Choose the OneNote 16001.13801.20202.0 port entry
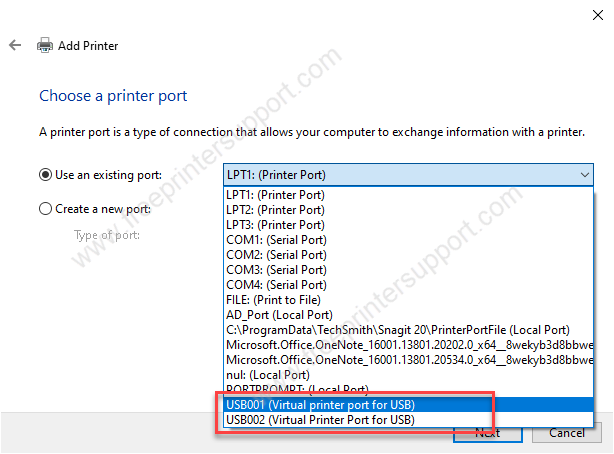Image resolution: width=614 pixels, height=454 pixels. pos(408,345)
